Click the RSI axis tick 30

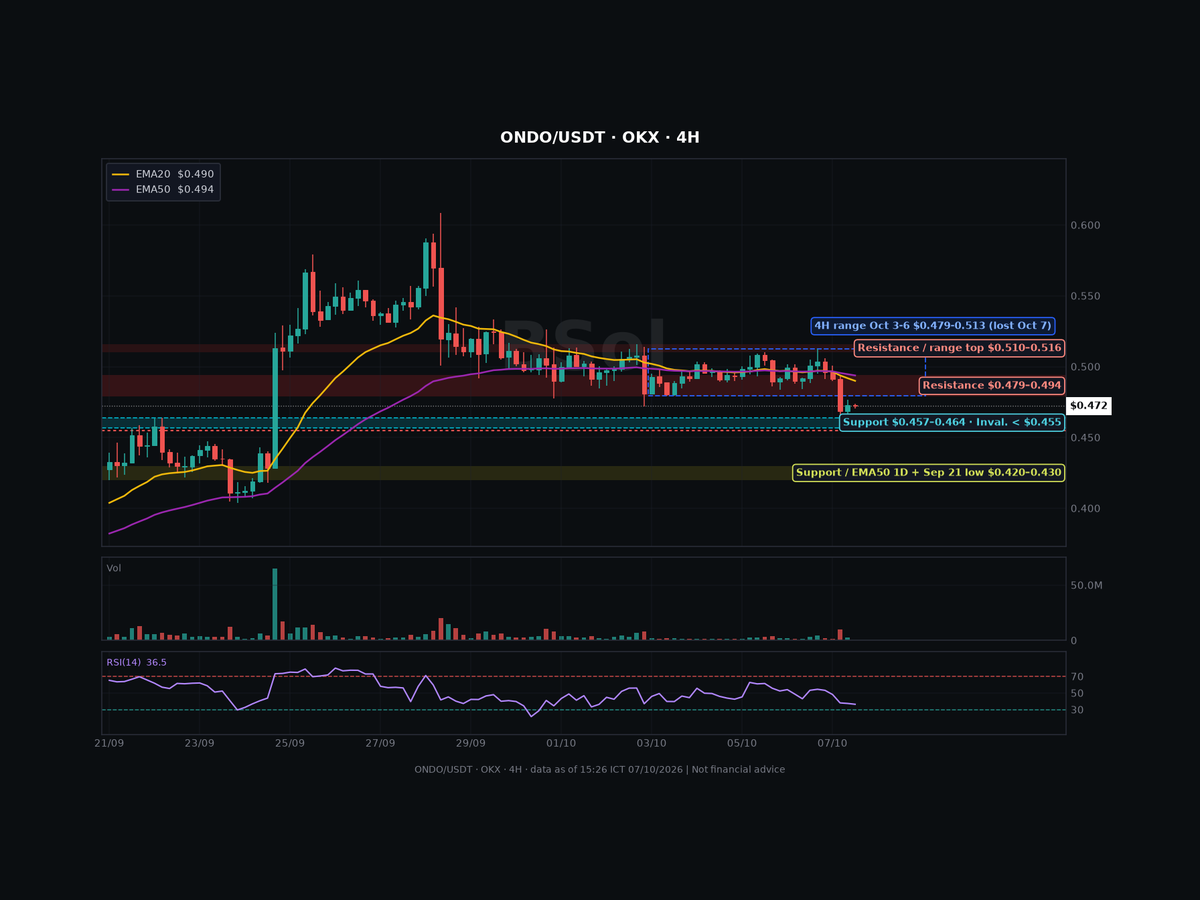point(1077,710)
